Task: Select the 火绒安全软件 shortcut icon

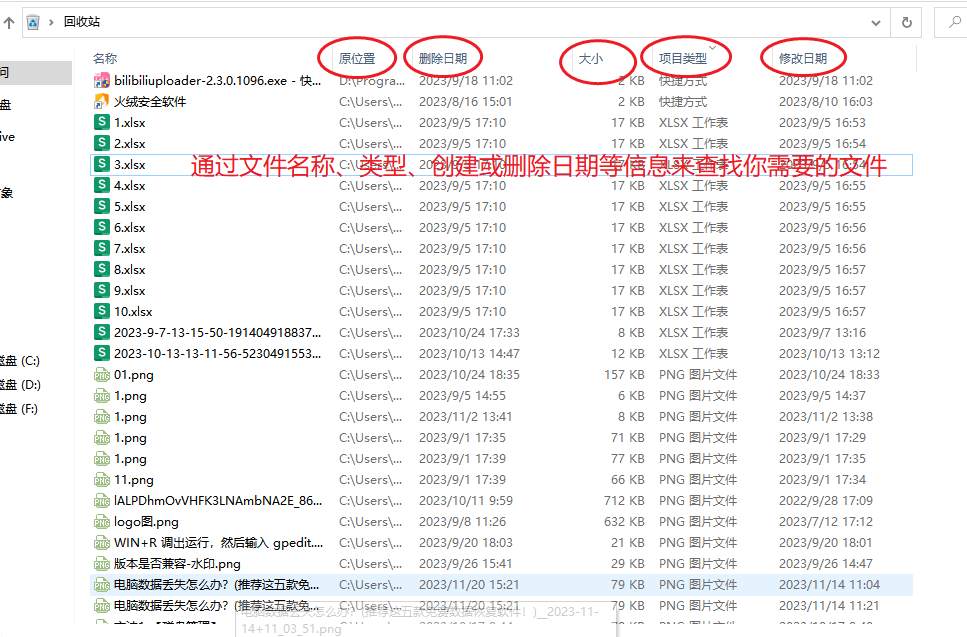Action: coord(101,101)
